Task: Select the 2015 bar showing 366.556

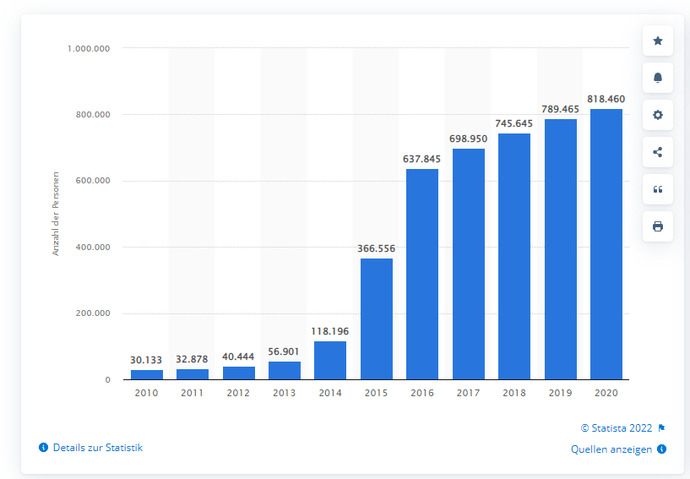Action: tap(376, 319)
